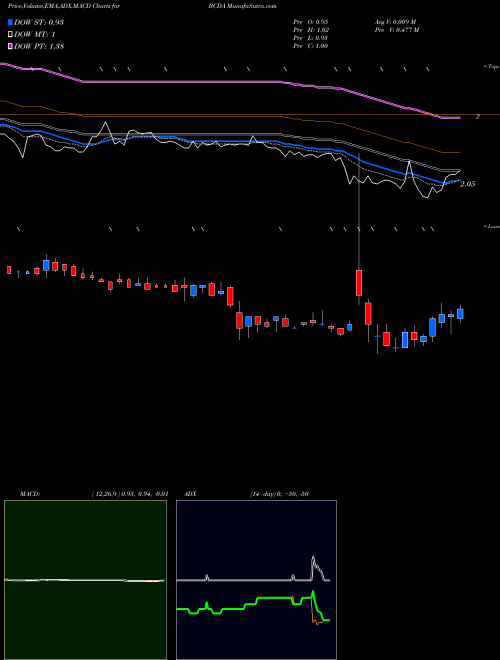Click the magenta DOW PT legend swatch
Screen dimensions: 500x660
(10, 46)
